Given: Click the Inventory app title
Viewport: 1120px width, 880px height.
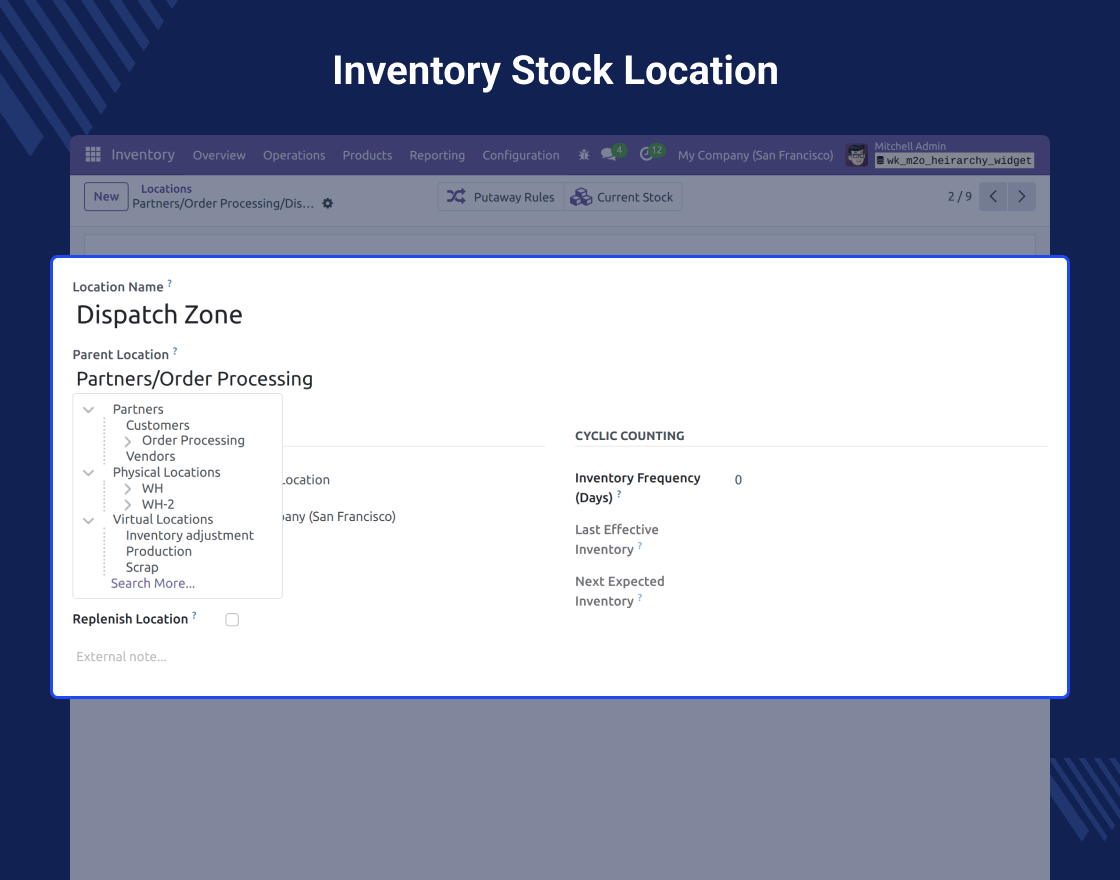Looking at the screenshot, I should [x=143, y=154].
